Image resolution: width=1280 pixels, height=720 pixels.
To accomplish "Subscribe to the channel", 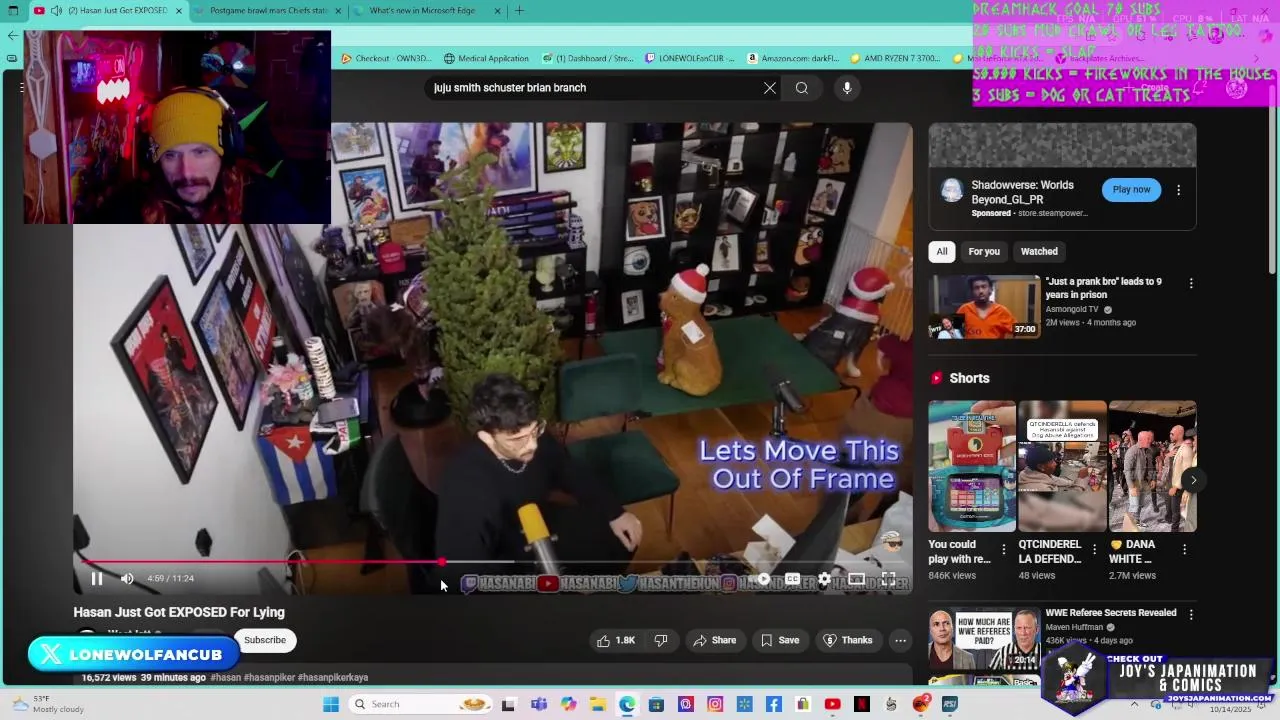I will 265,640.
